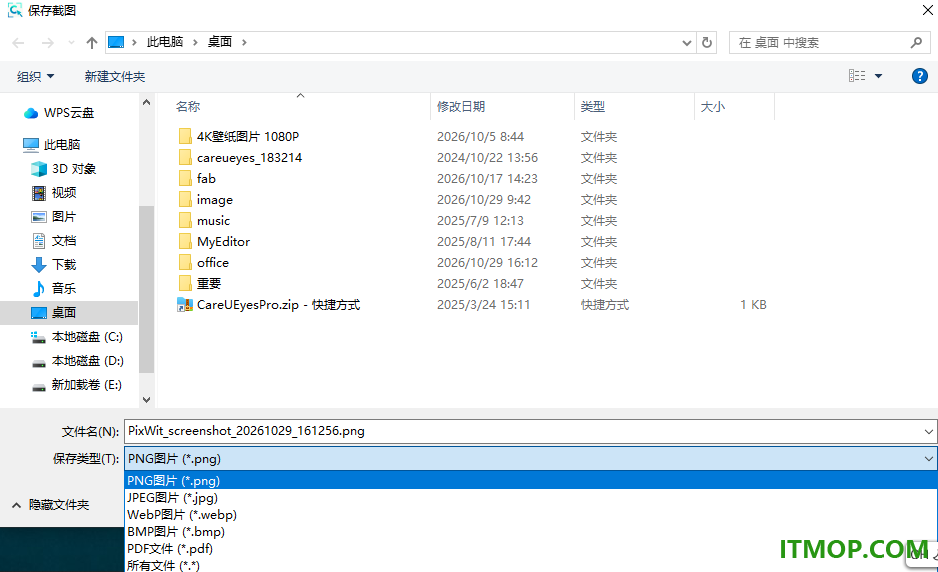
Task: Select 桌面 in the sidebar
Action: [69, 312]
